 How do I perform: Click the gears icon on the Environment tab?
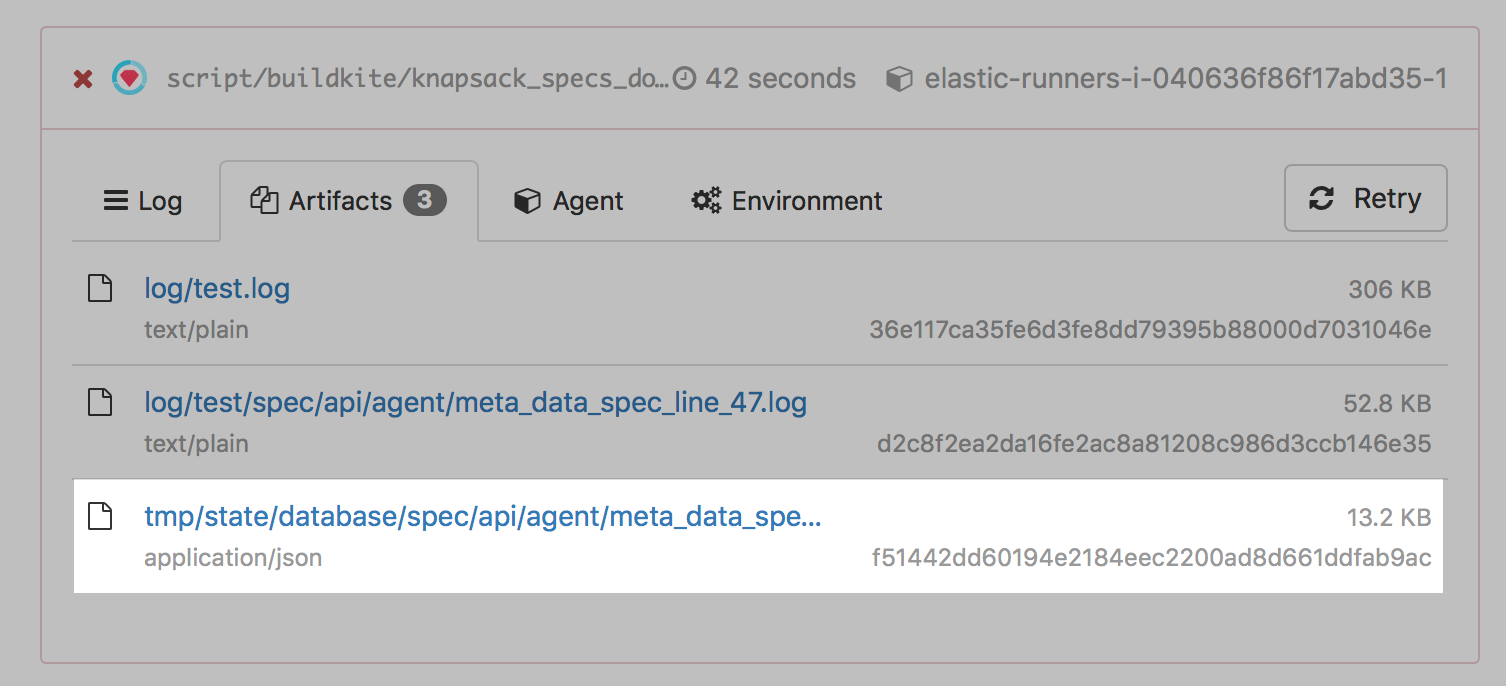coord(706,201)
